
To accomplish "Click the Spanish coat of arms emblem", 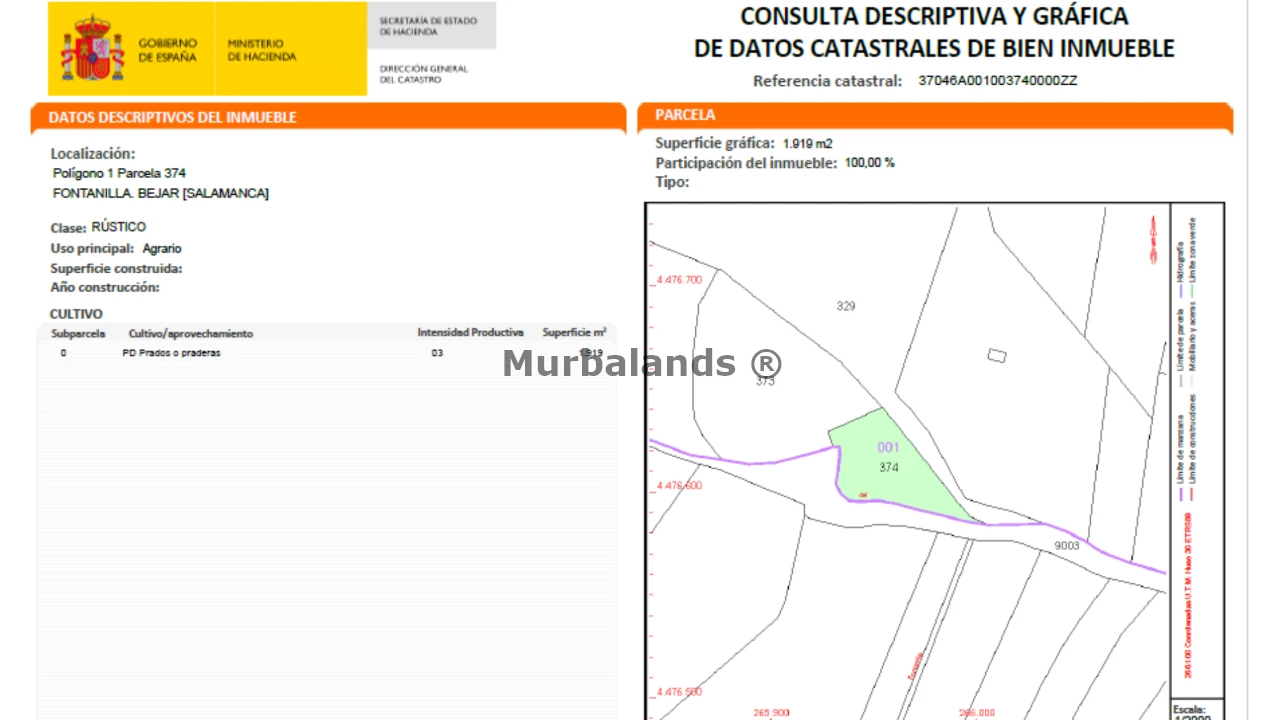I will (92, 49).
